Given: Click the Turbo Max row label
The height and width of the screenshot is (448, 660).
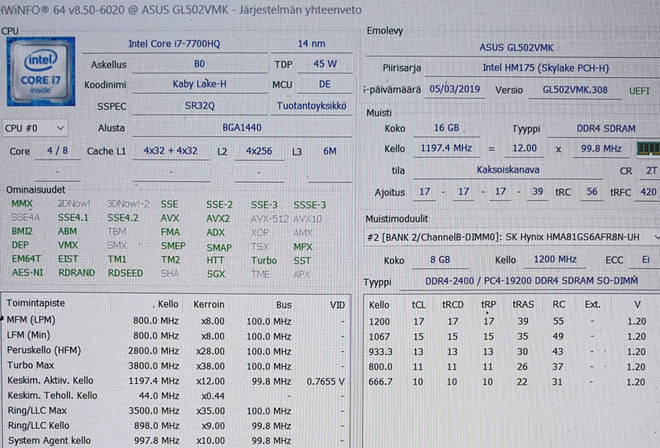Looking at the screenshot, I should [30, 365].
